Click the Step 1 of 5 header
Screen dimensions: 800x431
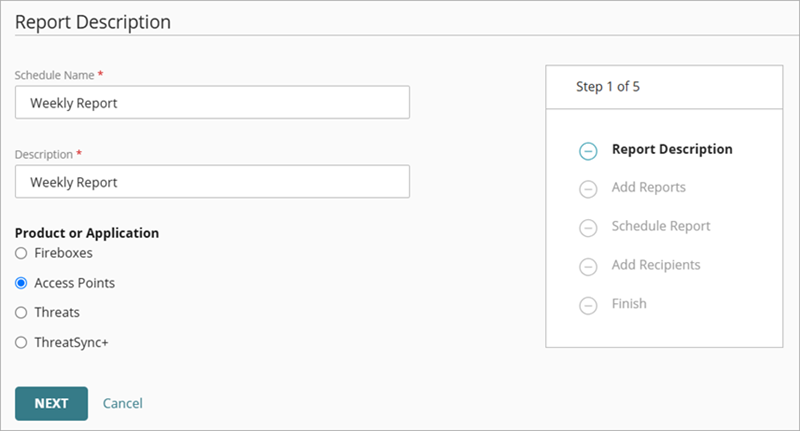(x=608, y=87)
